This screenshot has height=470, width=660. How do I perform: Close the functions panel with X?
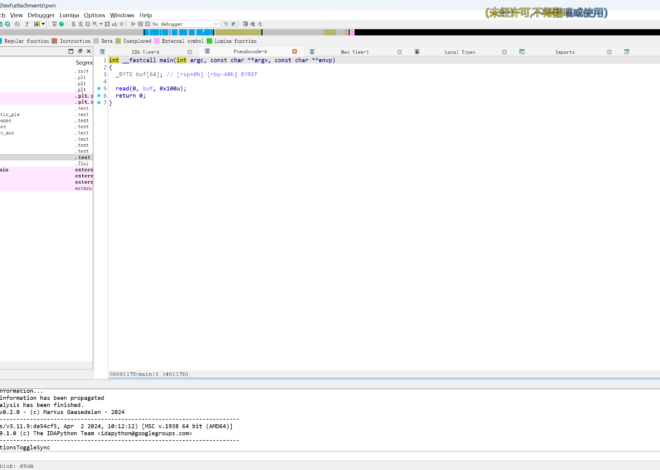[x=88, y=51]
